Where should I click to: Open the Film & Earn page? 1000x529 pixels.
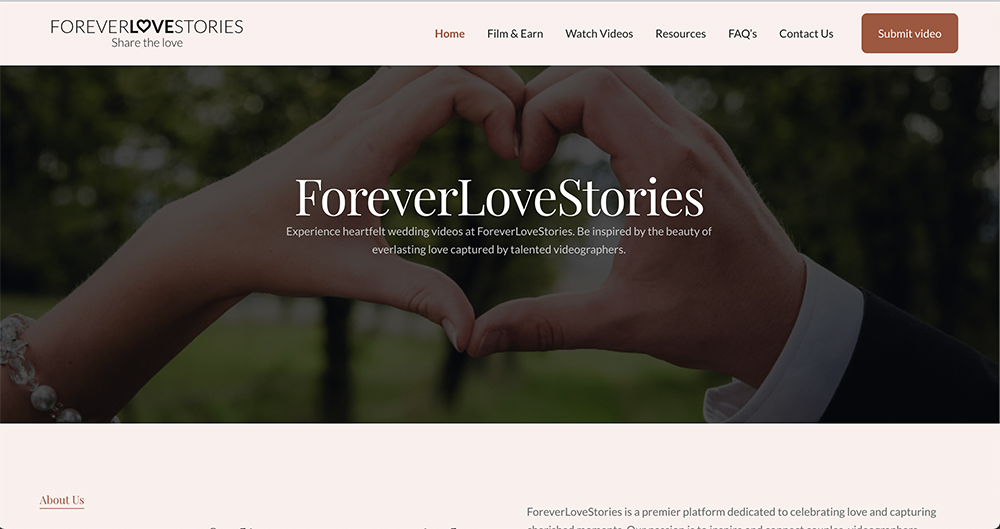515,34
